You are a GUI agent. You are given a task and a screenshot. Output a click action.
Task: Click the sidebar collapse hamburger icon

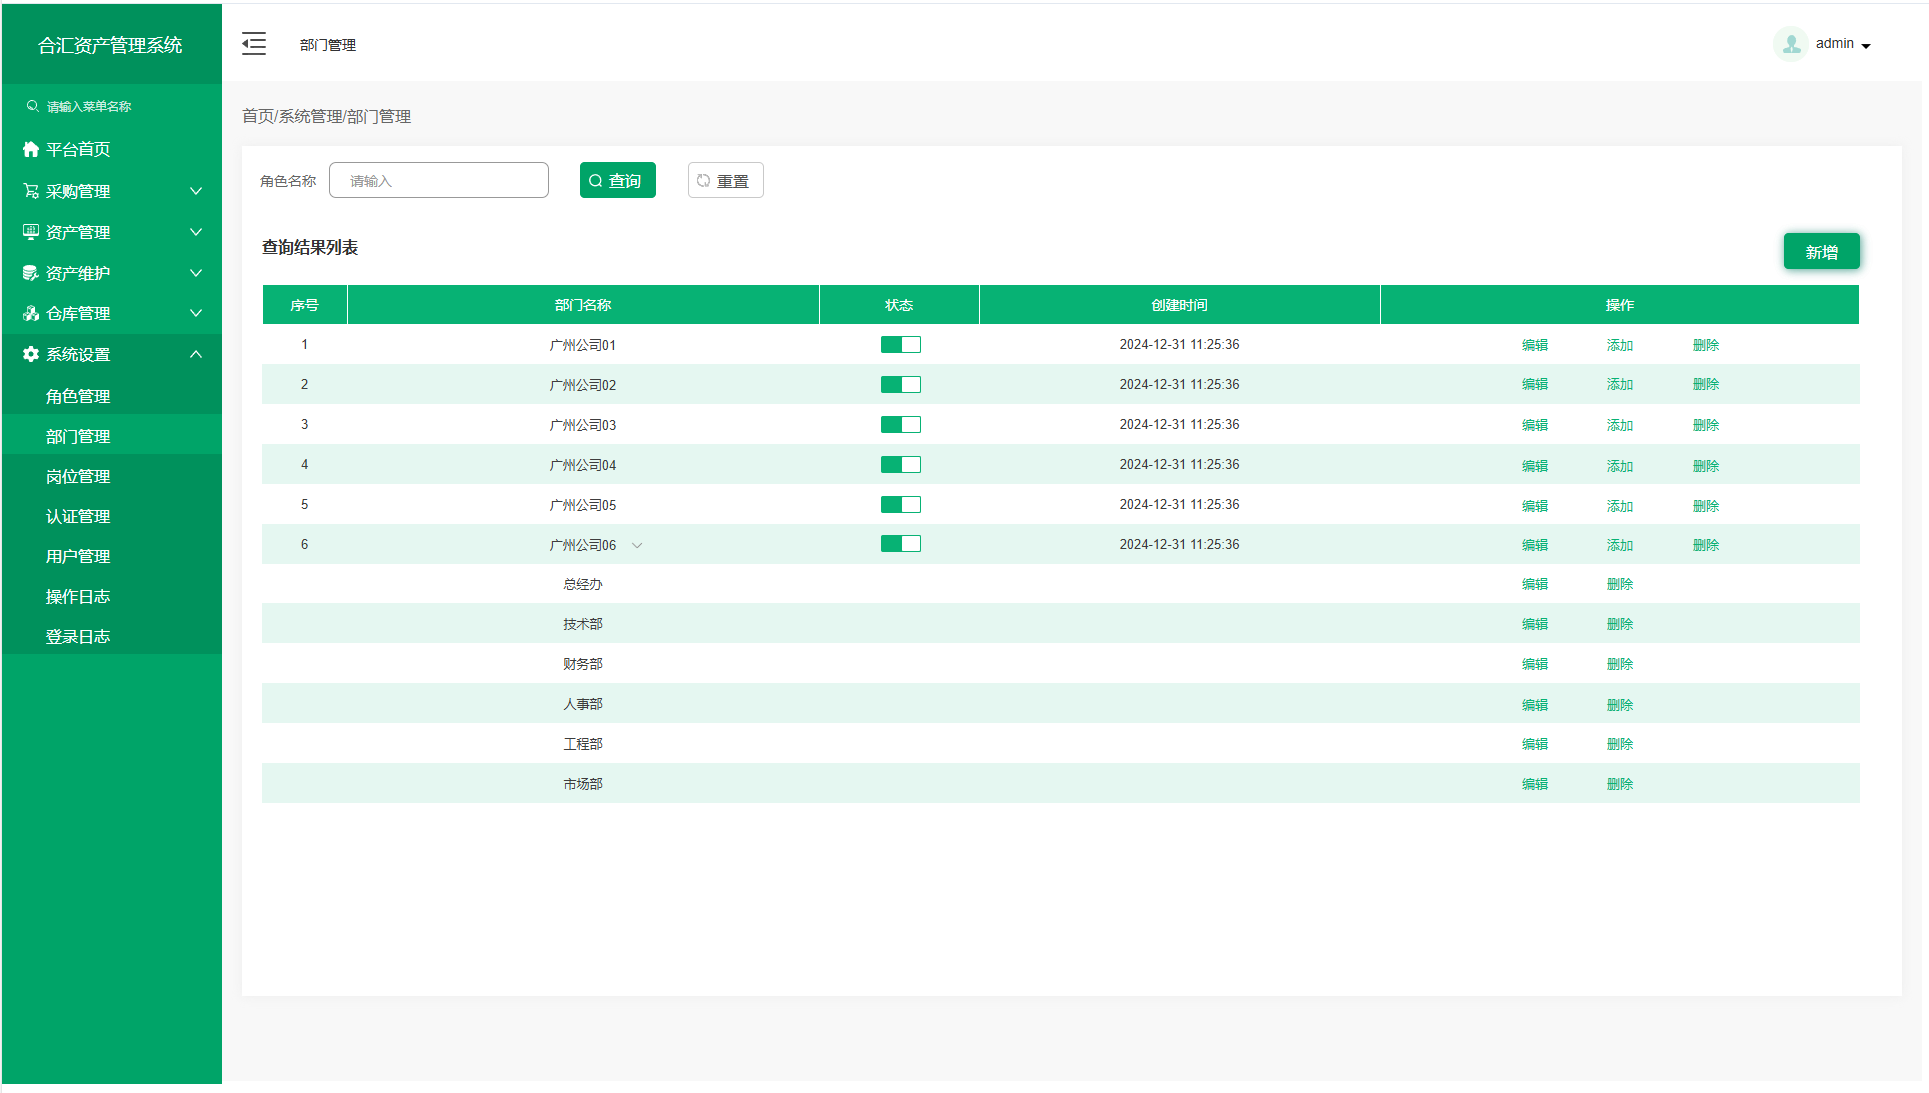point(254,44)
